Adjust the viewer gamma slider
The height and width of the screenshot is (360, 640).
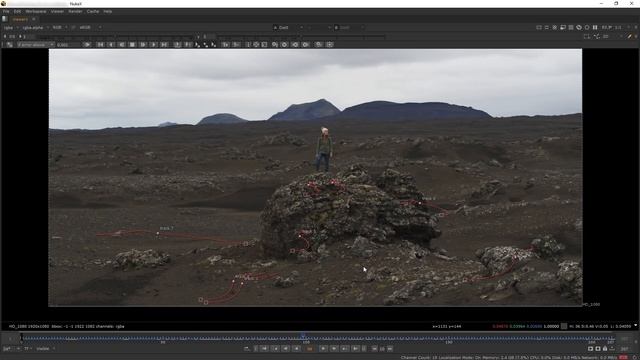pyautogui.click(x=302, y=36)
